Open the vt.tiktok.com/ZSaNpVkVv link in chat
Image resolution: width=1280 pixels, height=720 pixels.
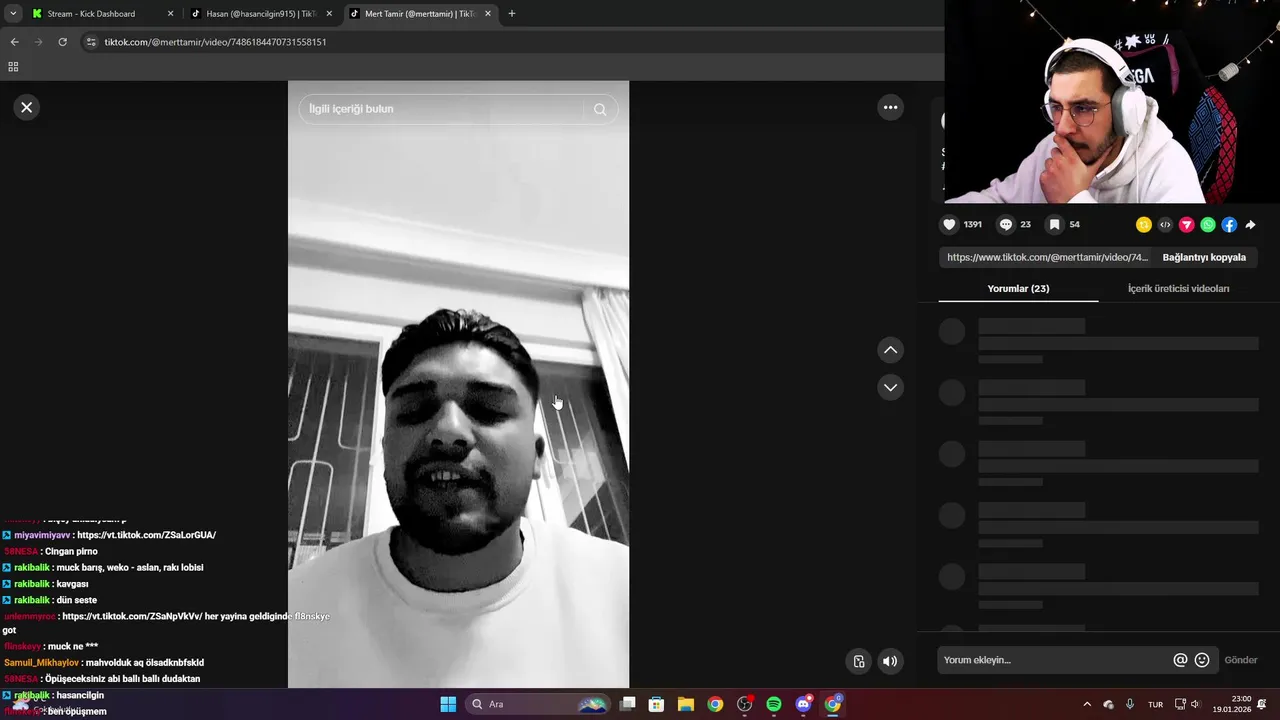point(133,616)
